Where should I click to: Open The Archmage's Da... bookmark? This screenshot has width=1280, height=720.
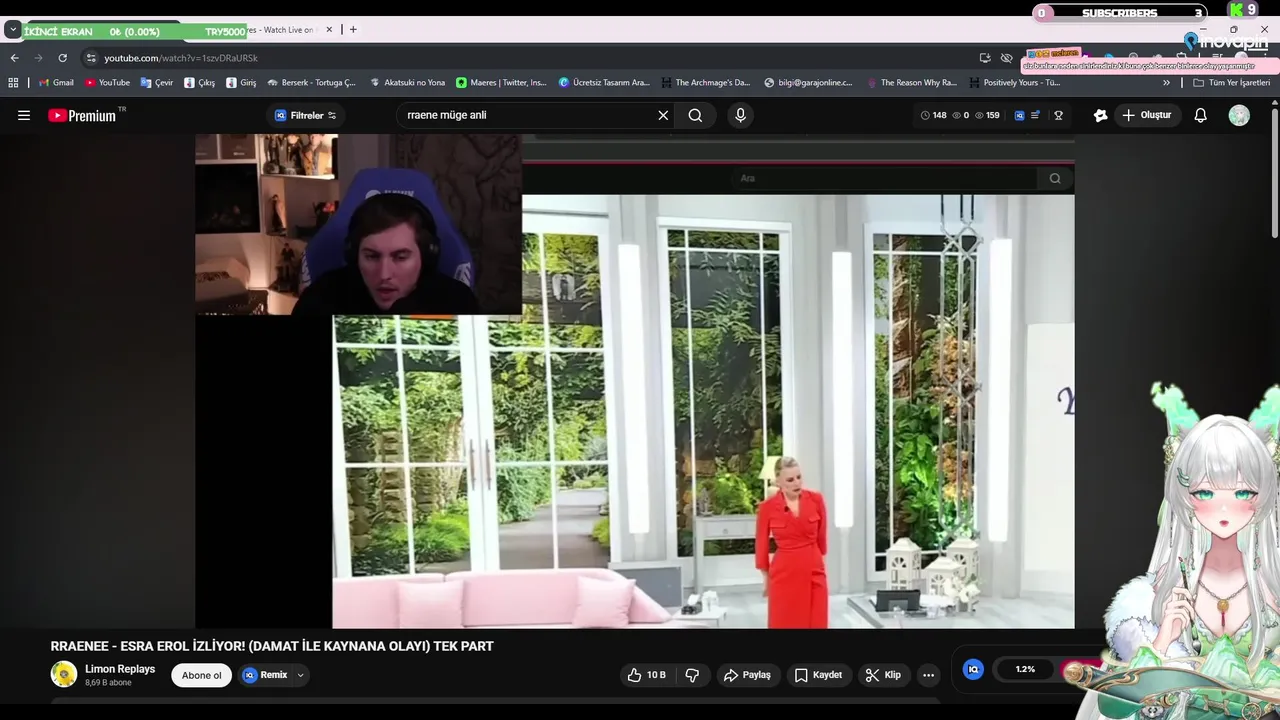tap(706, 83)
